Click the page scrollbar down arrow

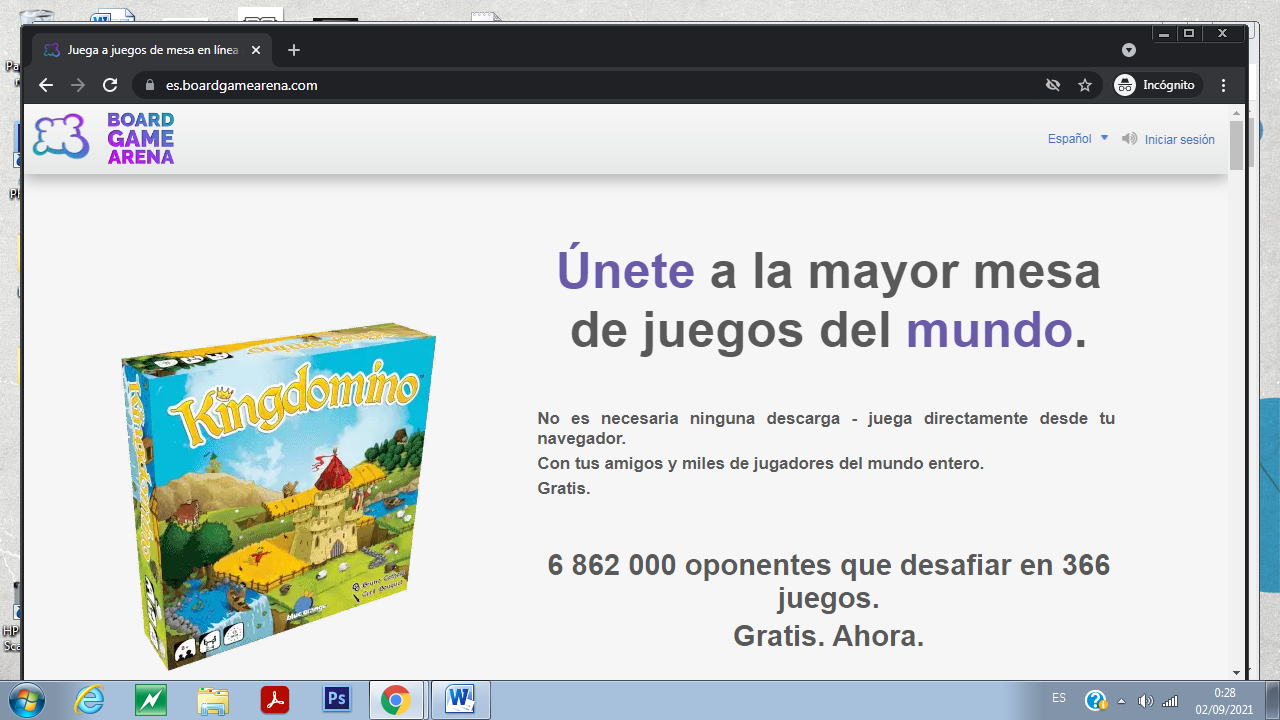click(1236, 672)
